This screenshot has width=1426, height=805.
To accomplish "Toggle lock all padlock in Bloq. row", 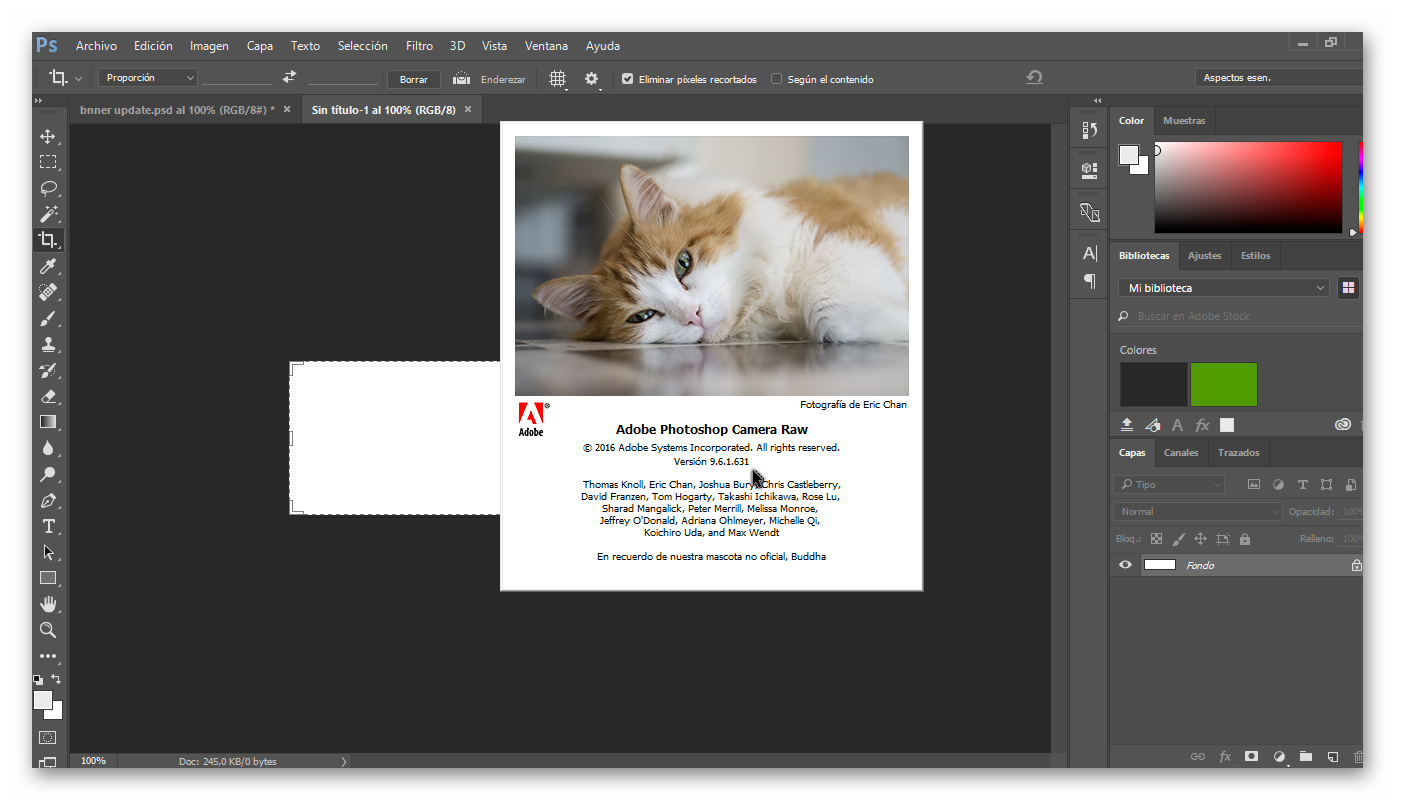I will pyautogui.click(x=1245, y=539).
